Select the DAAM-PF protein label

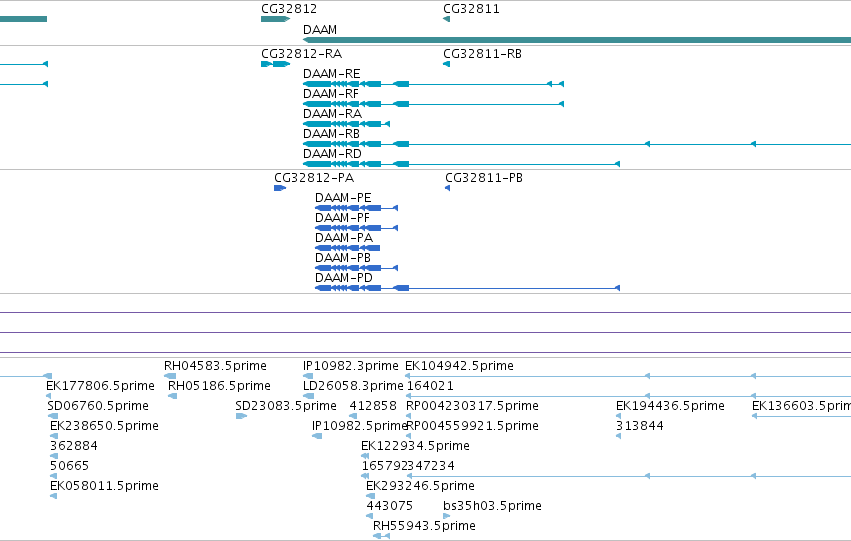342,218
